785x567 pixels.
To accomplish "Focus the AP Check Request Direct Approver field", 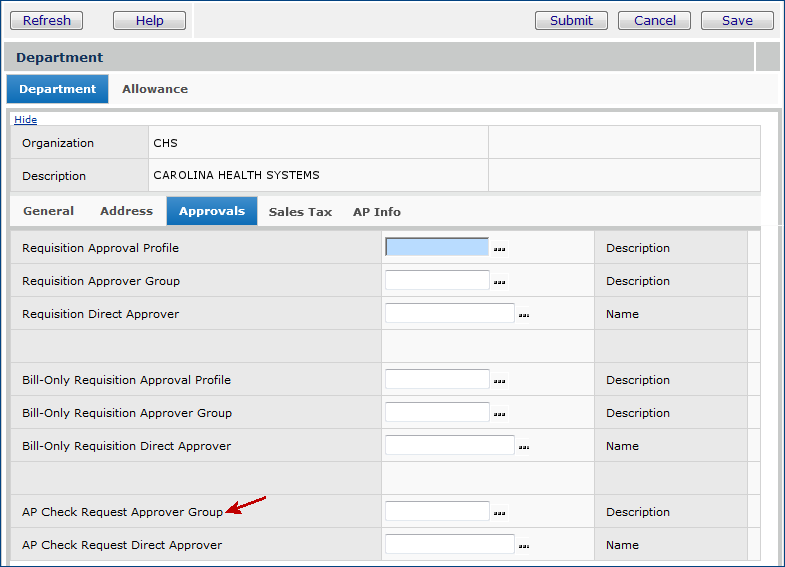I will pyautogui.click(x=449, y=545).
